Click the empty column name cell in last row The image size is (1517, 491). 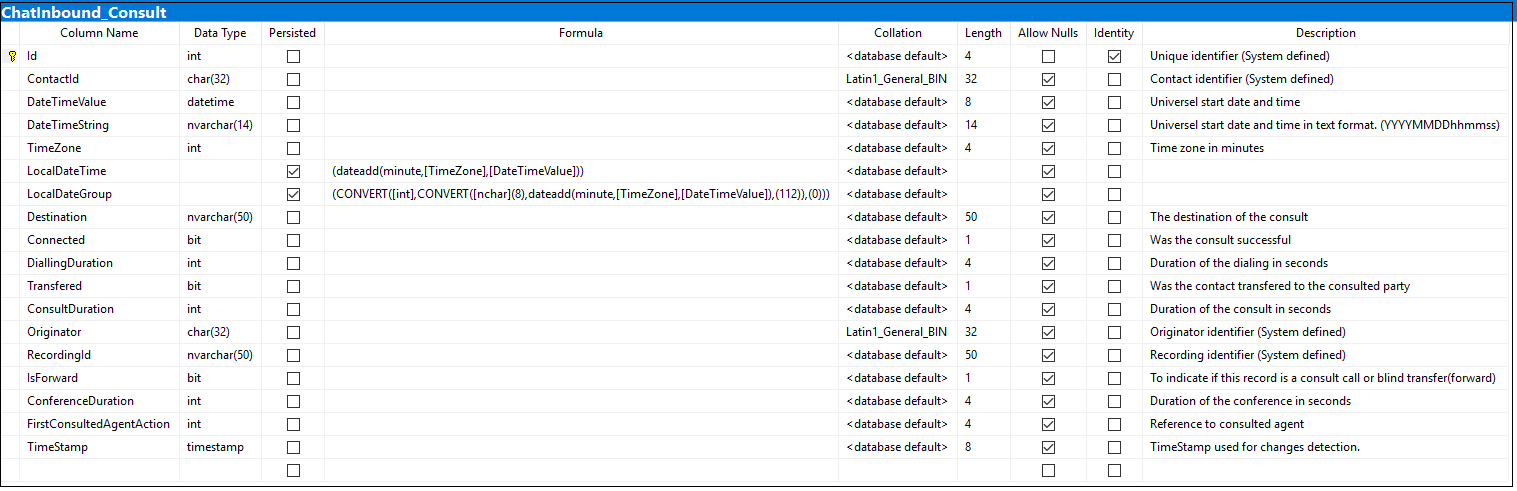[100, 470]
